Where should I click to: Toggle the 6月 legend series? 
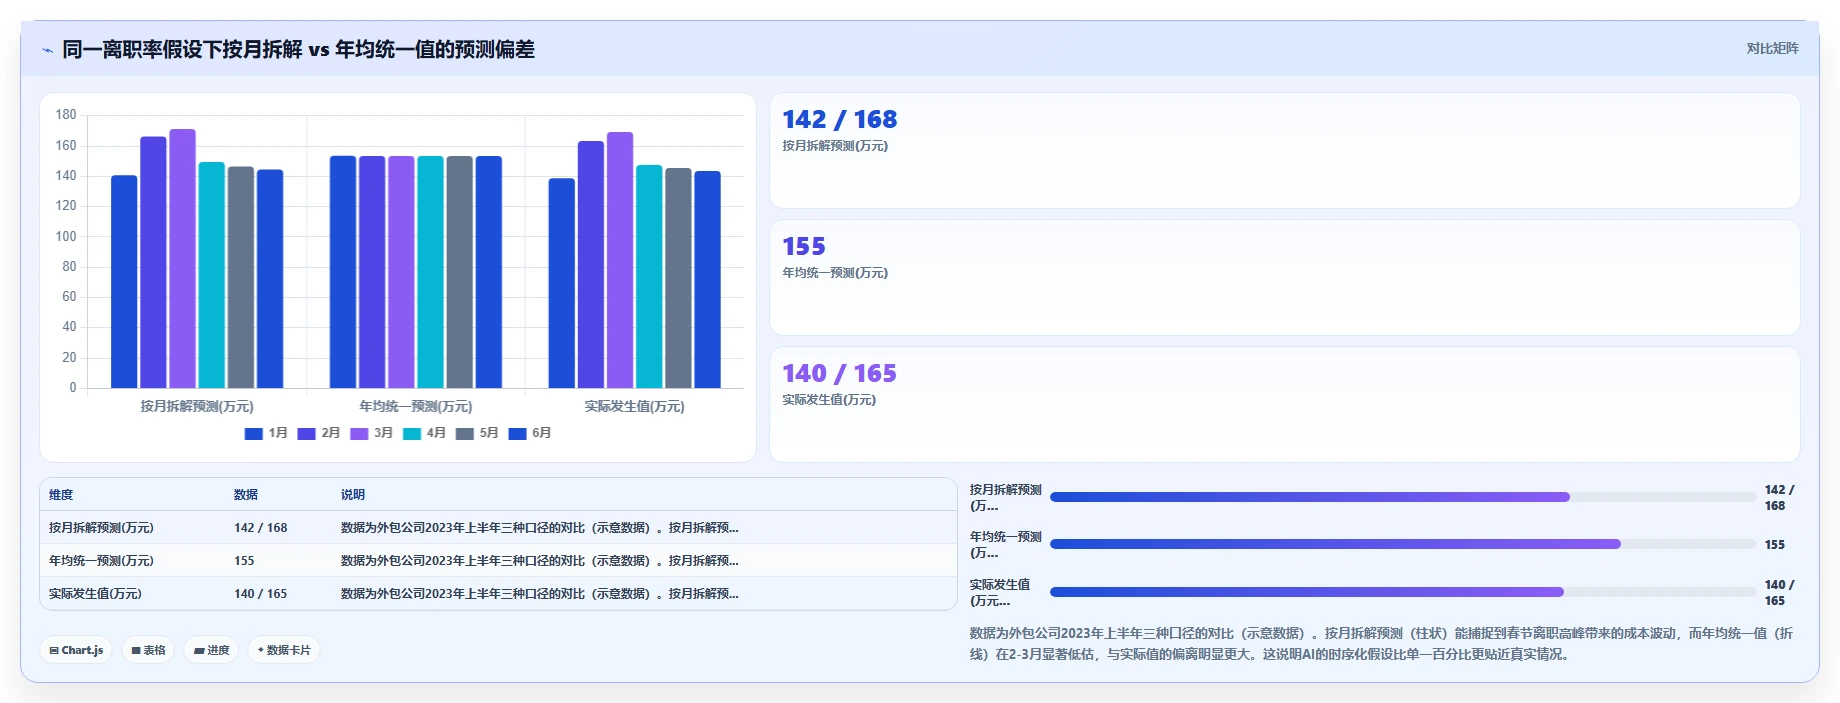click(x=530, y=433)
